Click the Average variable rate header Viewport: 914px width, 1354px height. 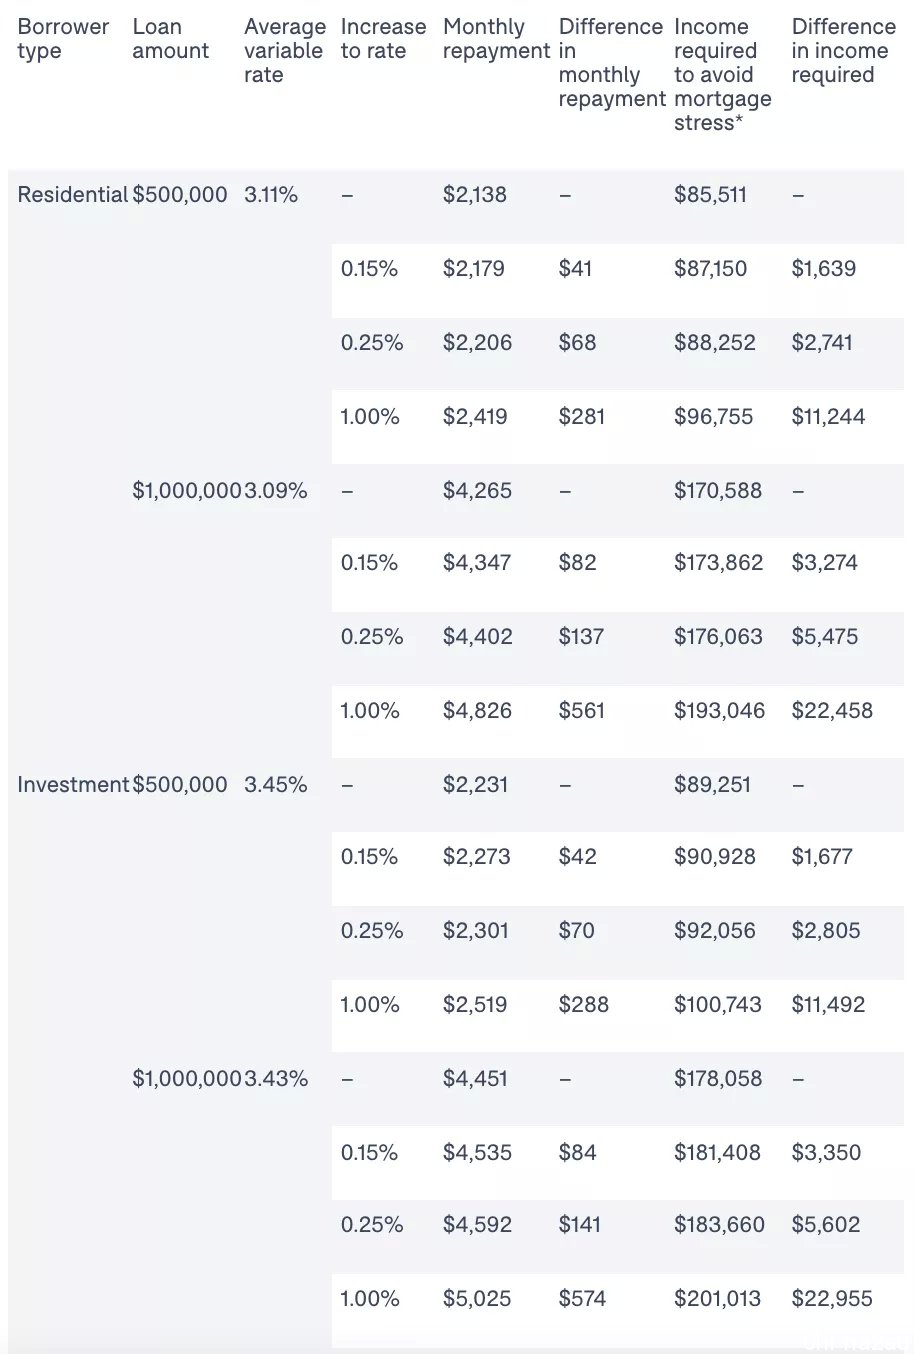(x=285, y=51)
